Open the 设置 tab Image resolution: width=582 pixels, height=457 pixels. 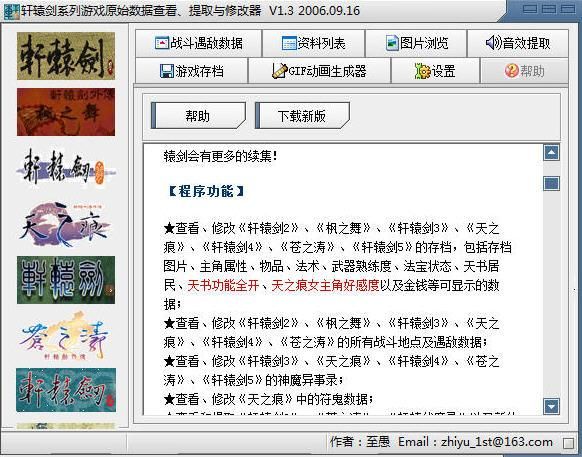pos(435,71)
